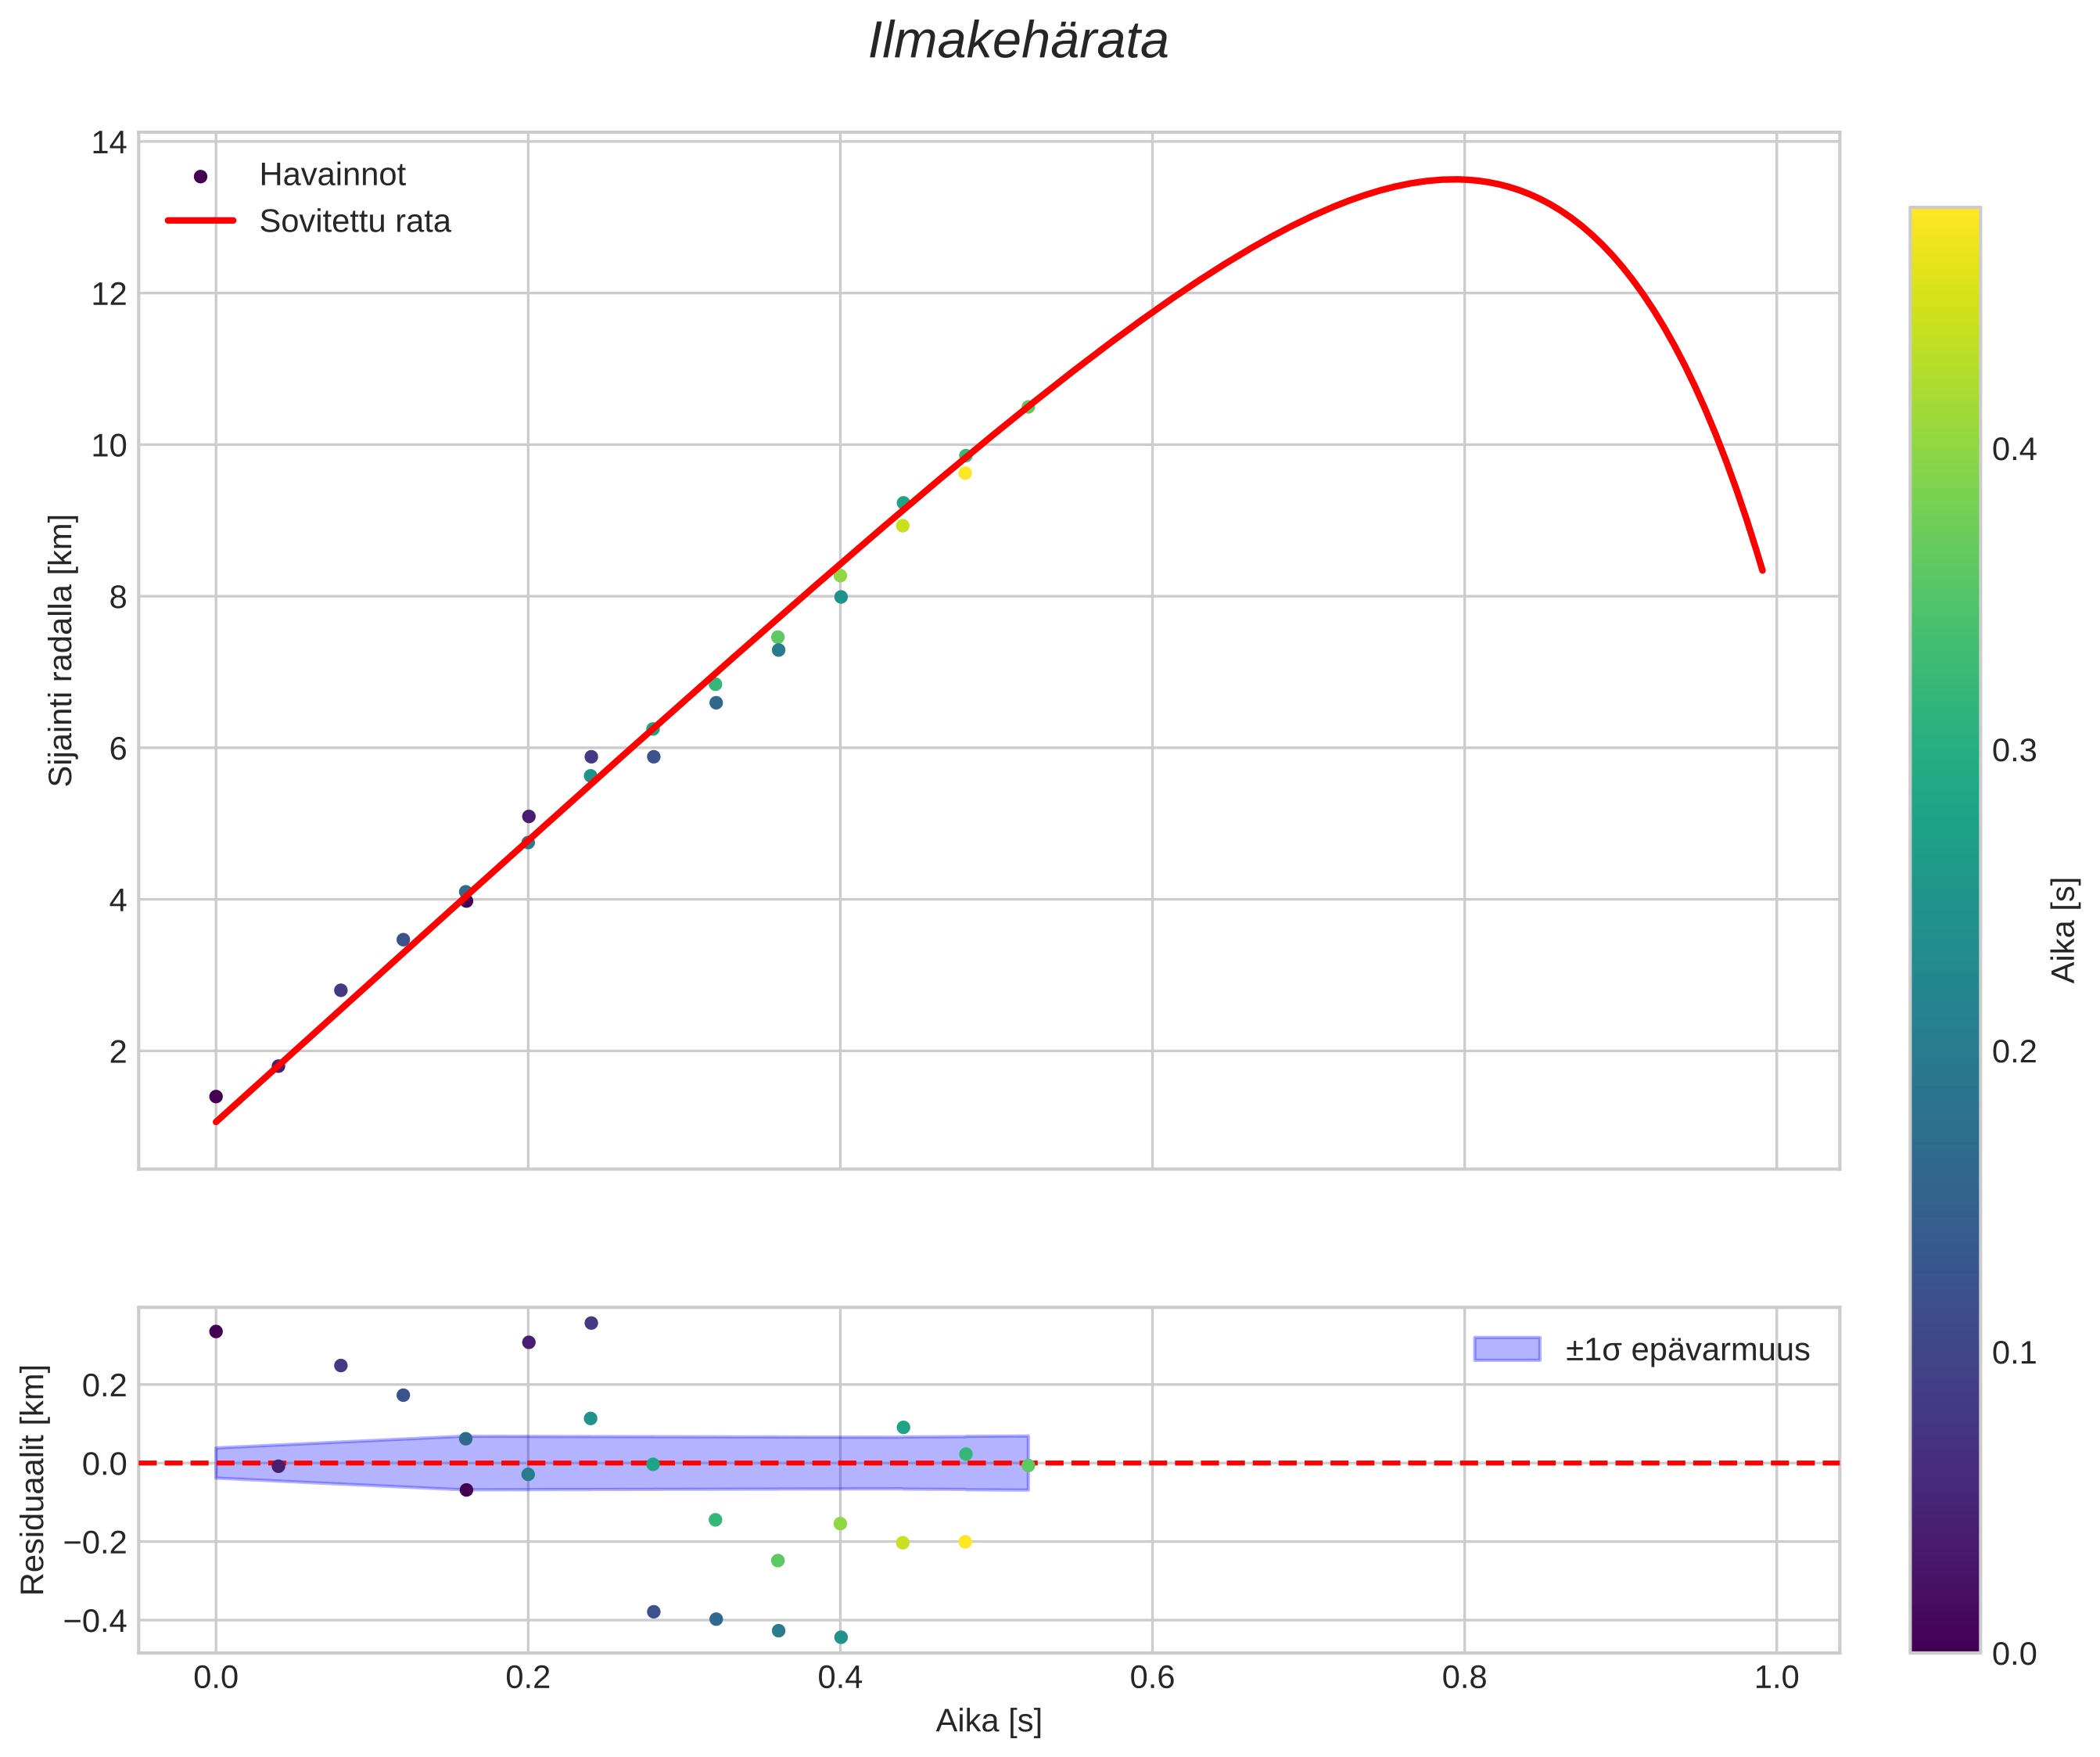Click the blue ±1σ epävarmuus legend patch

[x=1506, y=1349]
